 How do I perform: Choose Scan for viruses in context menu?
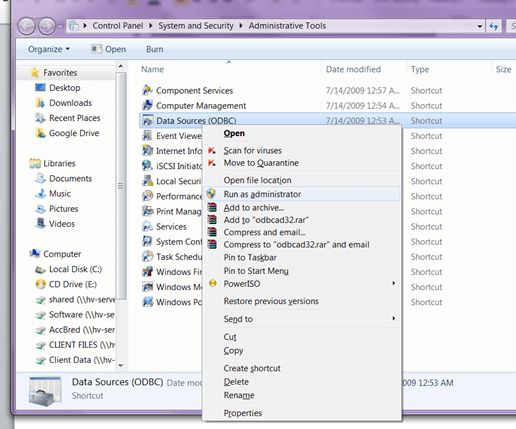[302, 151]
